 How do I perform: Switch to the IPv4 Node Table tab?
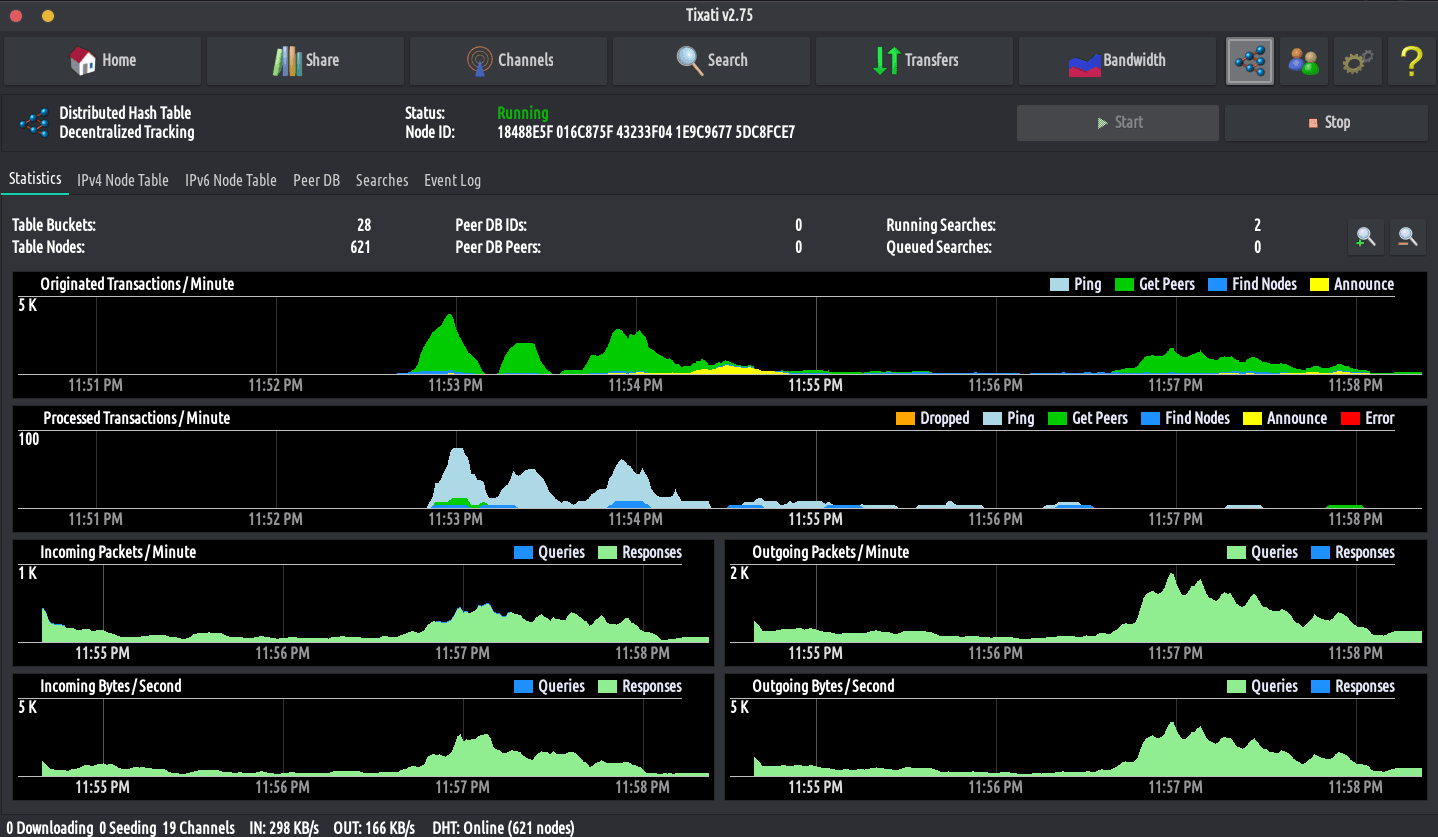click(x=123, y=180)
